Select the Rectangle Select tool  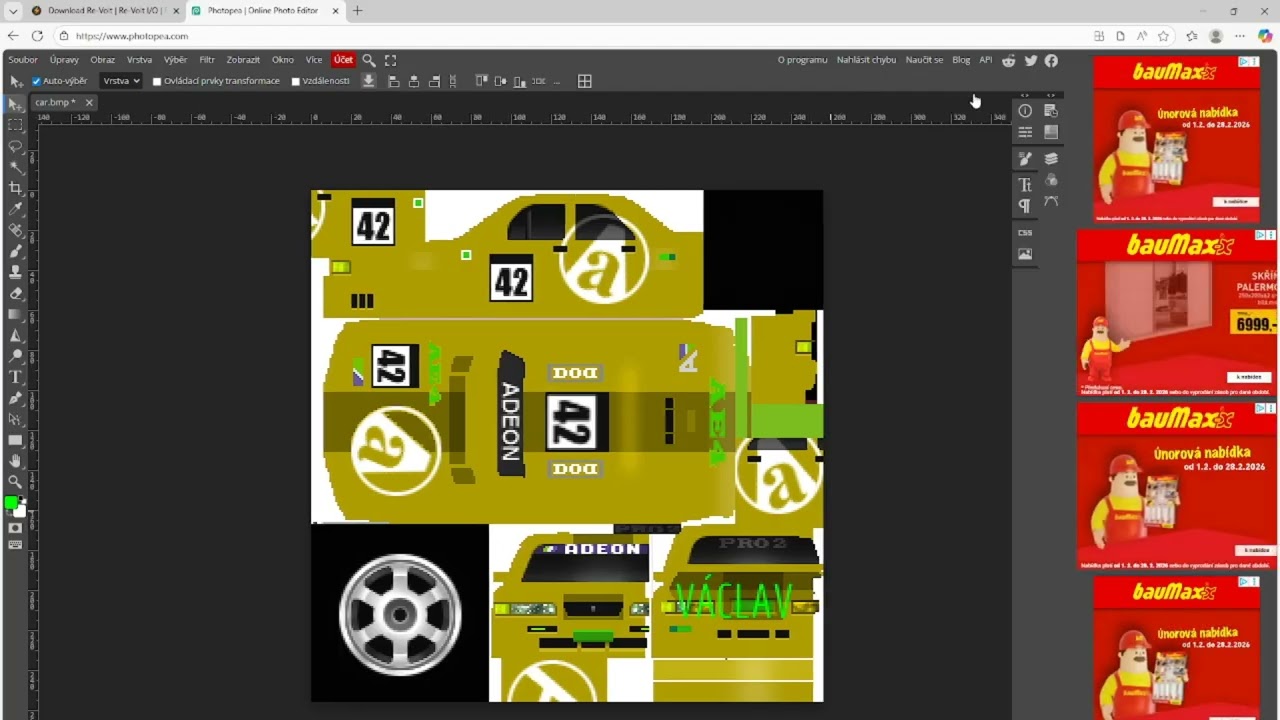(x=15, y=125)
